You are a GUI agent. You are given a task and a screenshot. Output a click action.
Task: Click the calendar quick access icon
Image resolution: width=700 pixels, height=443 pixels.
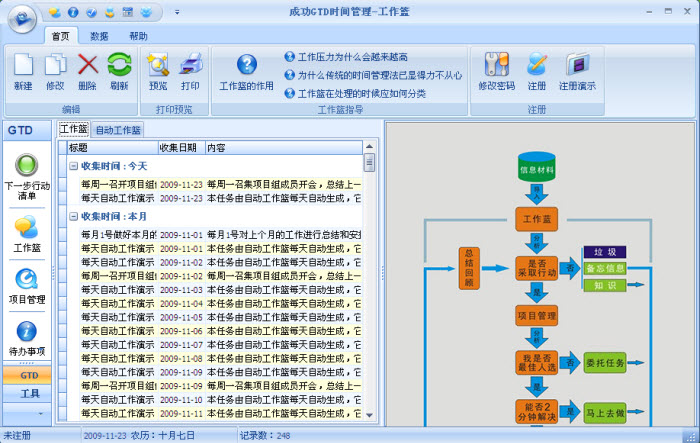pyautogui.click(x=128, y=13)
